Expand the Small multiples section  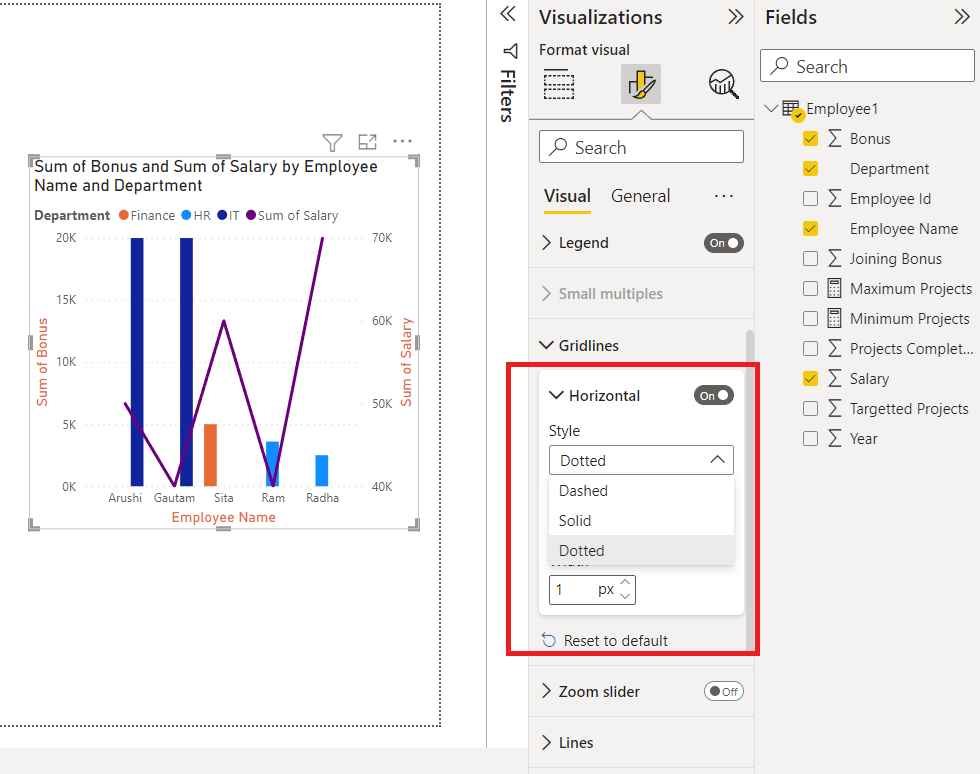[546, 294]
